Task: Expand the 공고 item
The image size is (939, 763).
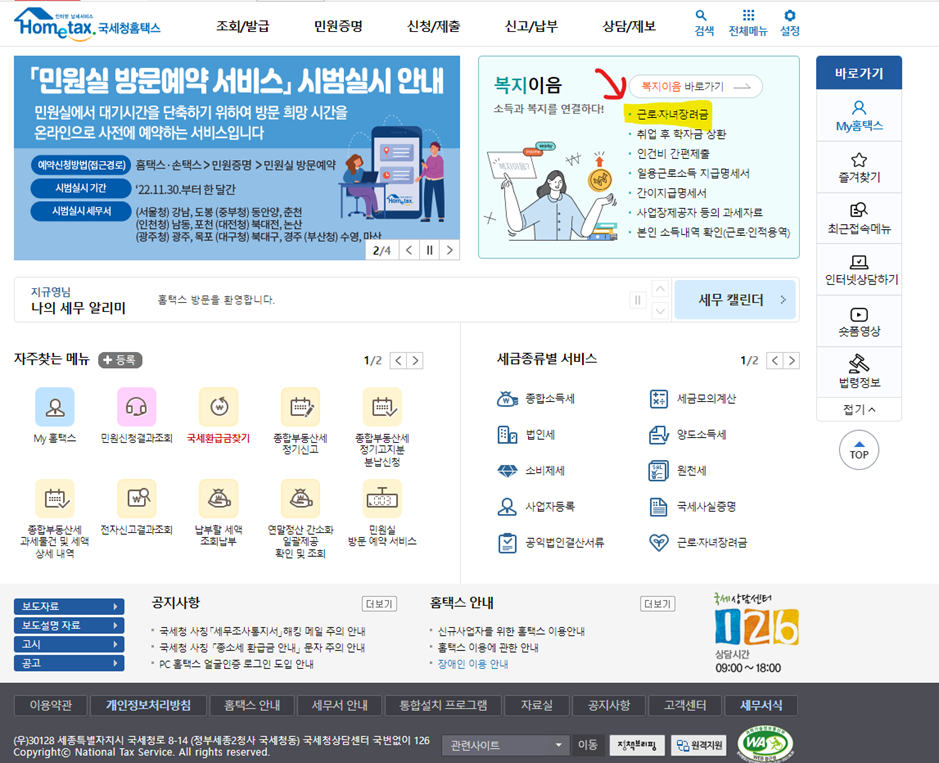Action: [69, 663]
